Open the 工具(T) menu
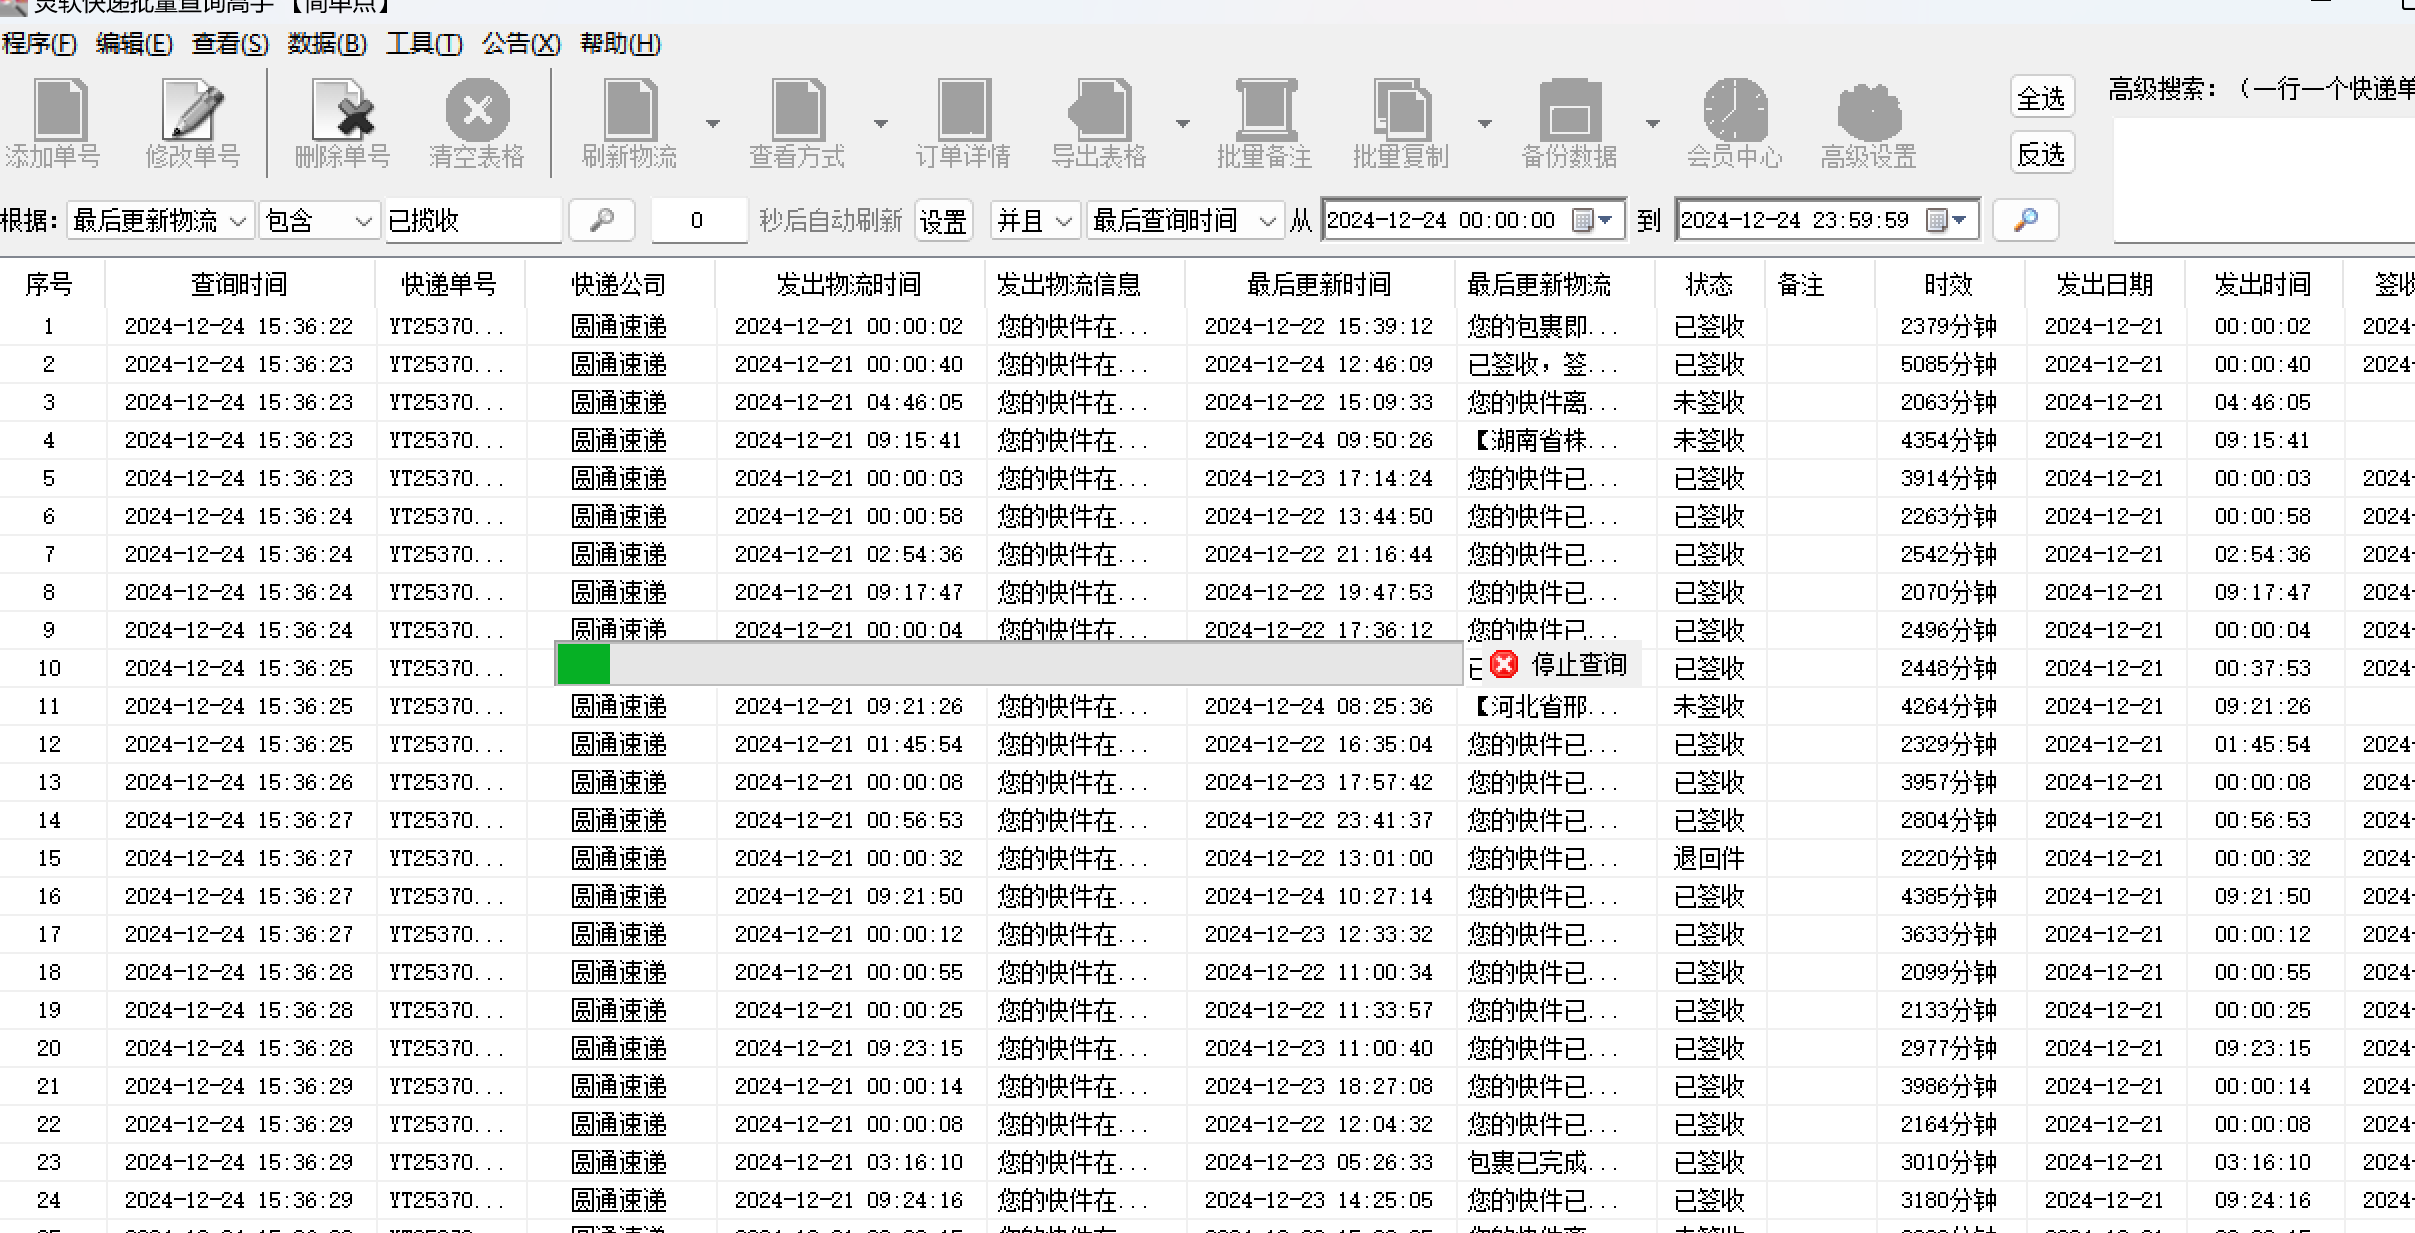Screen dimensions: 2415x1233 click(424, 44)
